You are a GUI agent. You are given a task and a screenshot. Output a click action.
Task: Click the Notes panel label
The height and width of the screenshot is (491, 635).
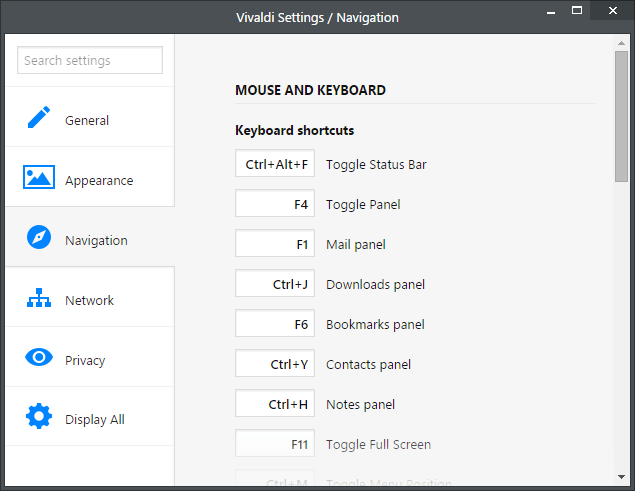(x=360, y=405)
